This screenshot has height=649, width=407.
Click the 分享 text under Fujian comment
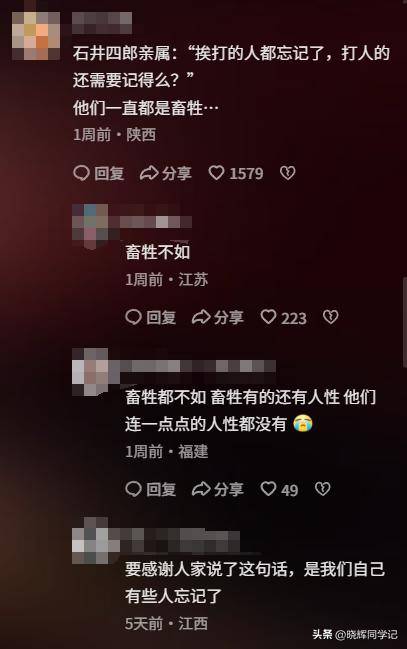click(229, 489)
